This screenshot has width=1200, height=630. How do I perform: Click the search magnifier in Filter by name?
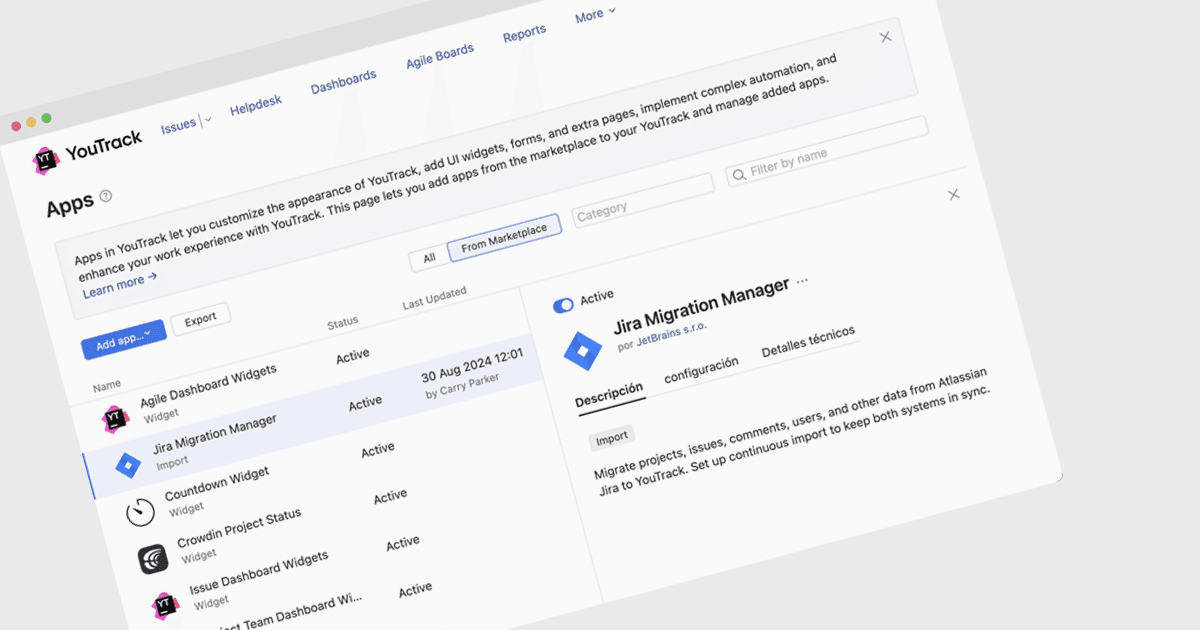[x=738, y=175]
